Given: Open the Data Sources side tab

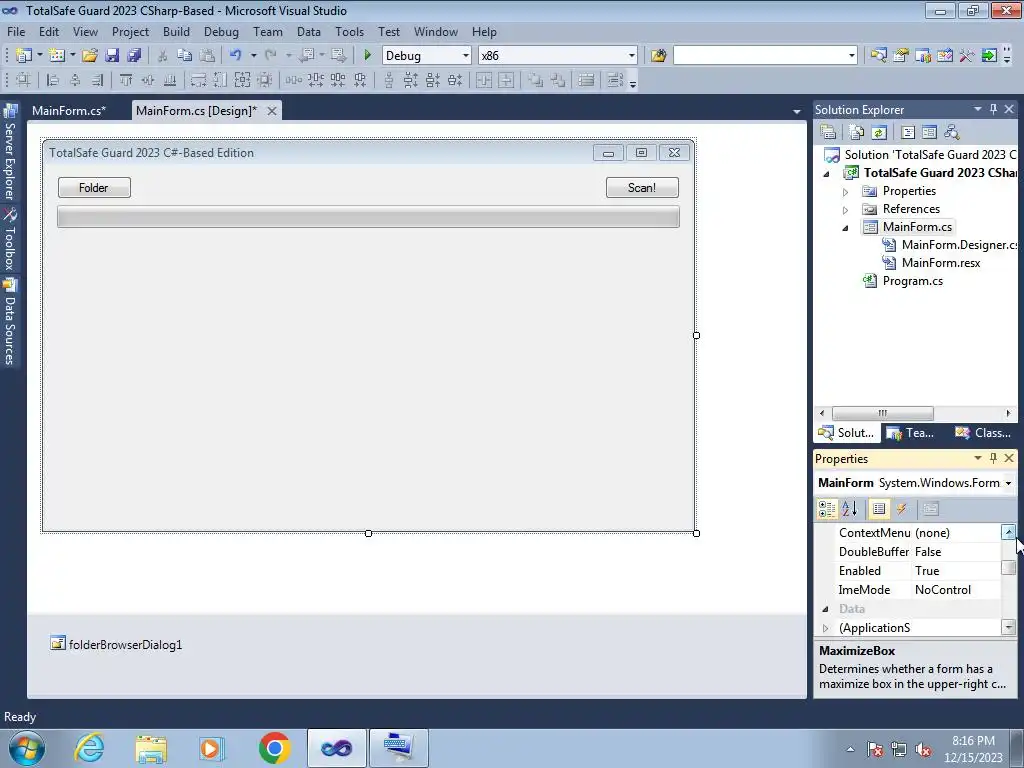Looking at the screenshot, I should click(x=10, y=321).
